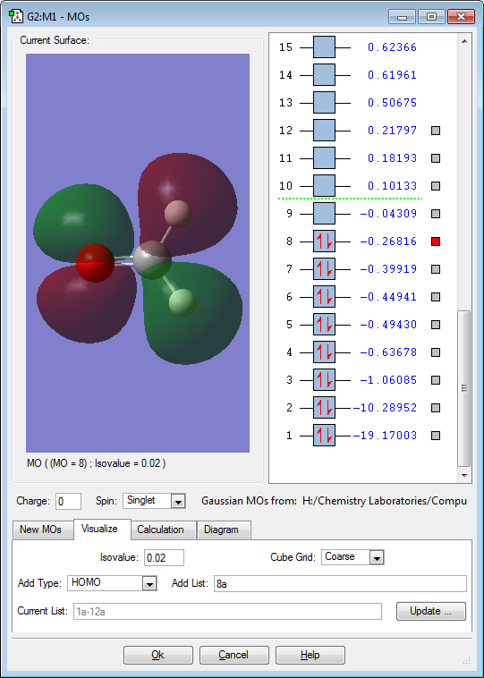
Task: Click the Ok button
Action: tap(158, 655)
